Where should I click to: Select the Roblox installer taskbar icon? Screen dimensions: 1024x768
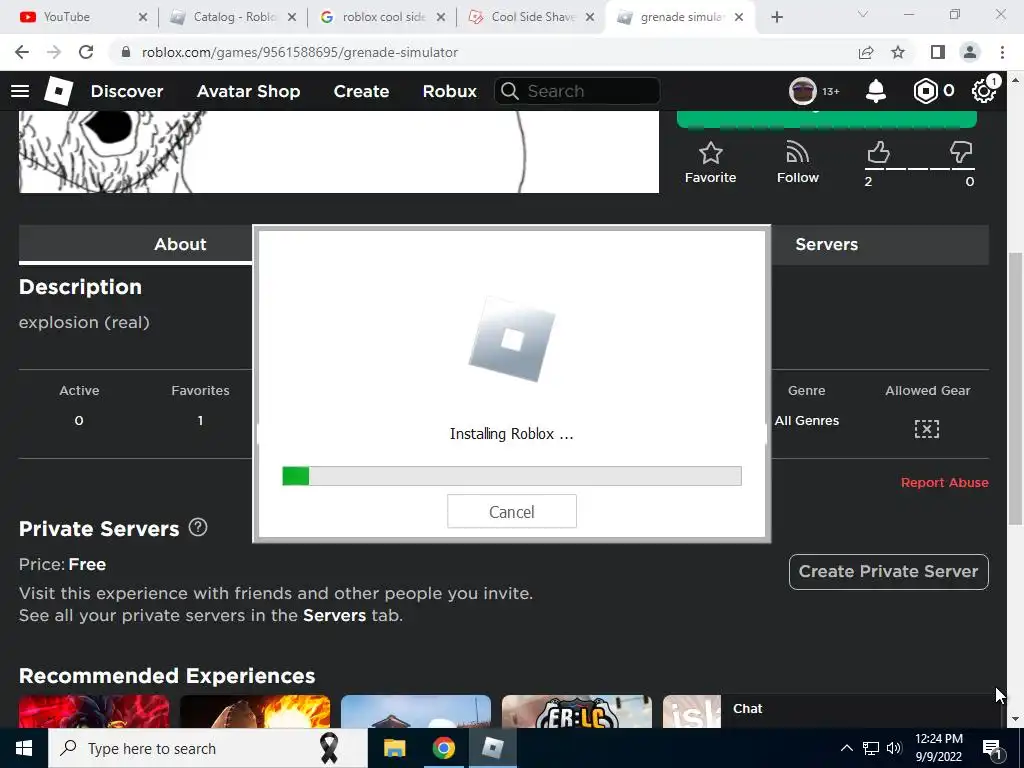point(492,748)
